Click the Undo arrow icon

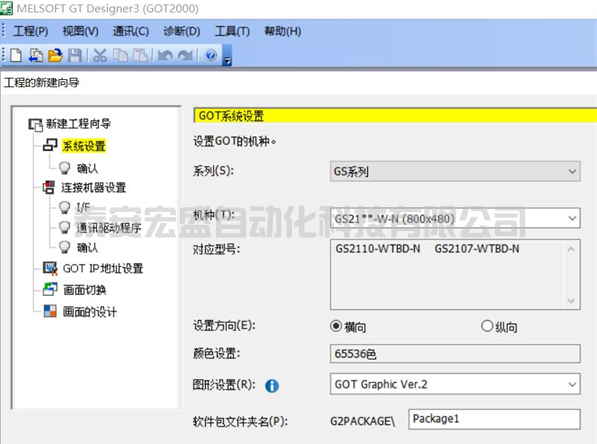click(165, 56)
